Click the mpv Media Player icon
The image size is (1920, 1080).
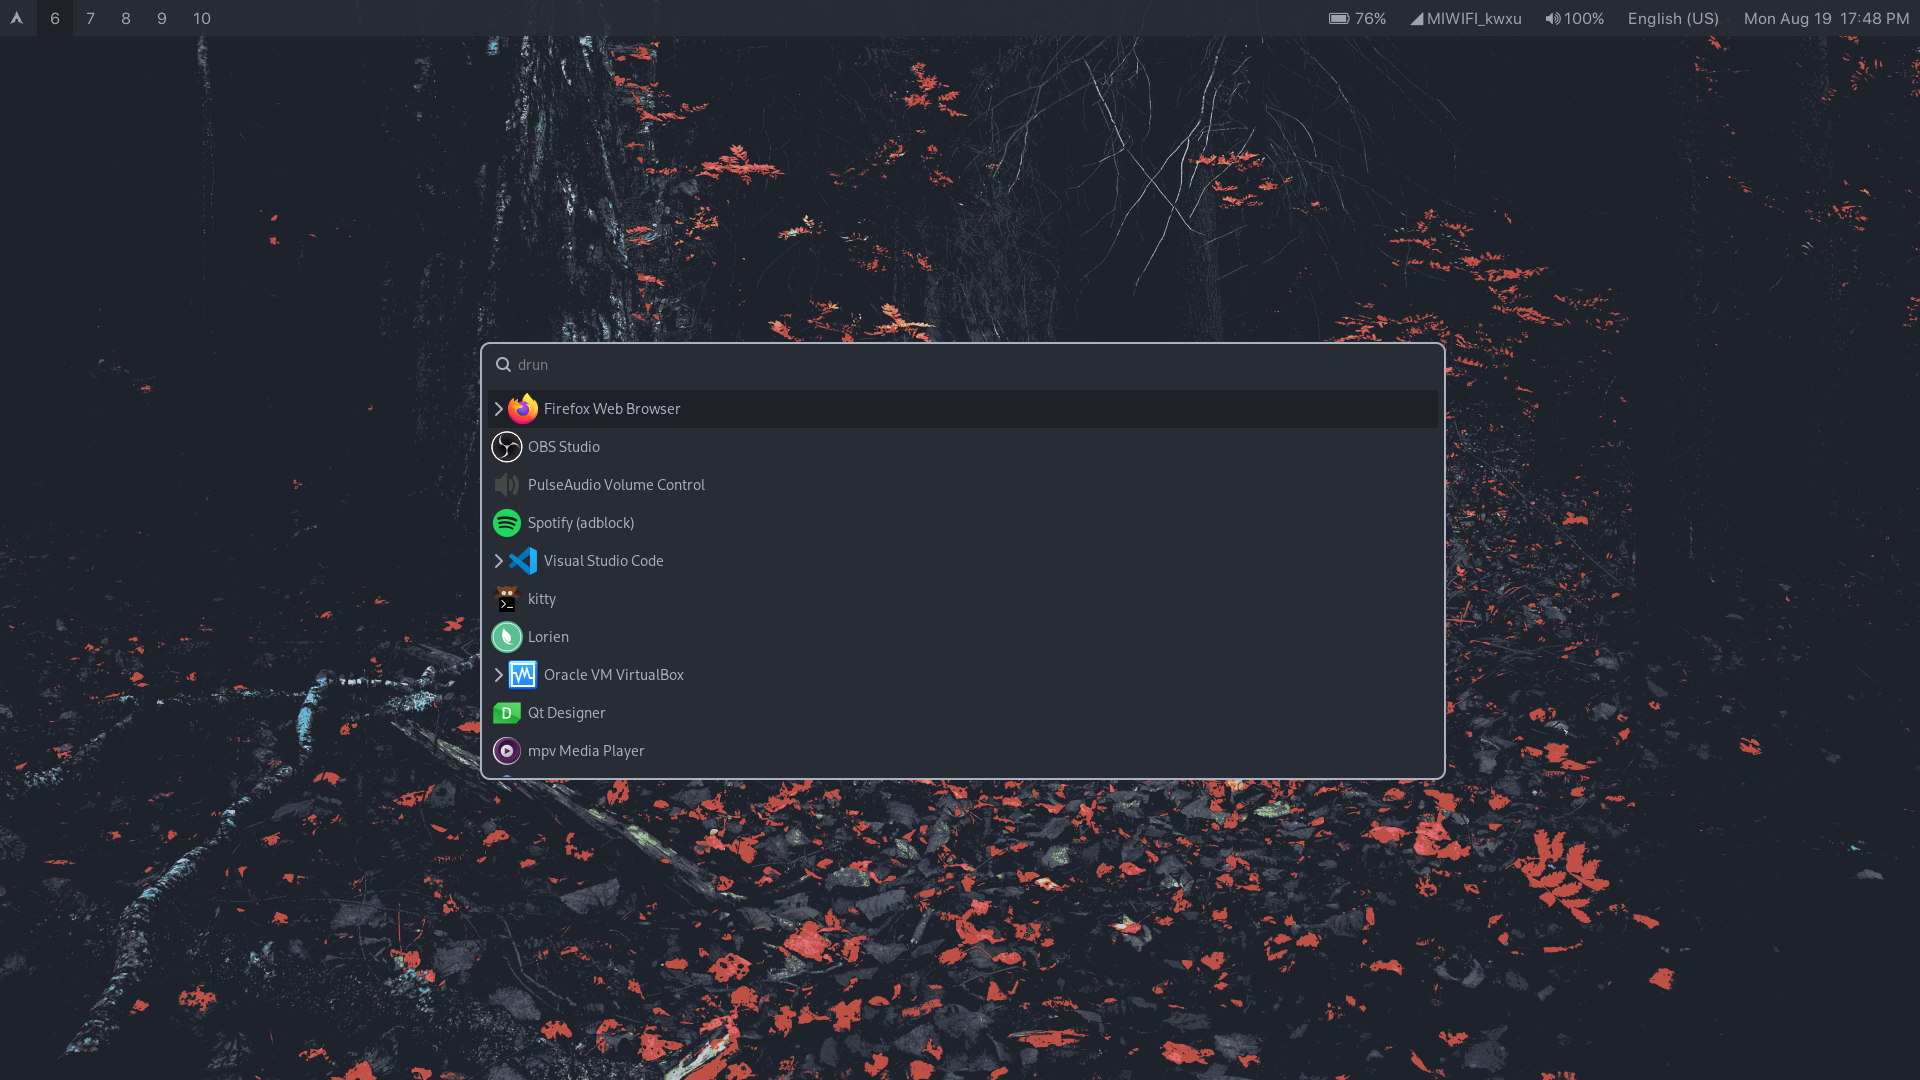[x=507, y=751]
